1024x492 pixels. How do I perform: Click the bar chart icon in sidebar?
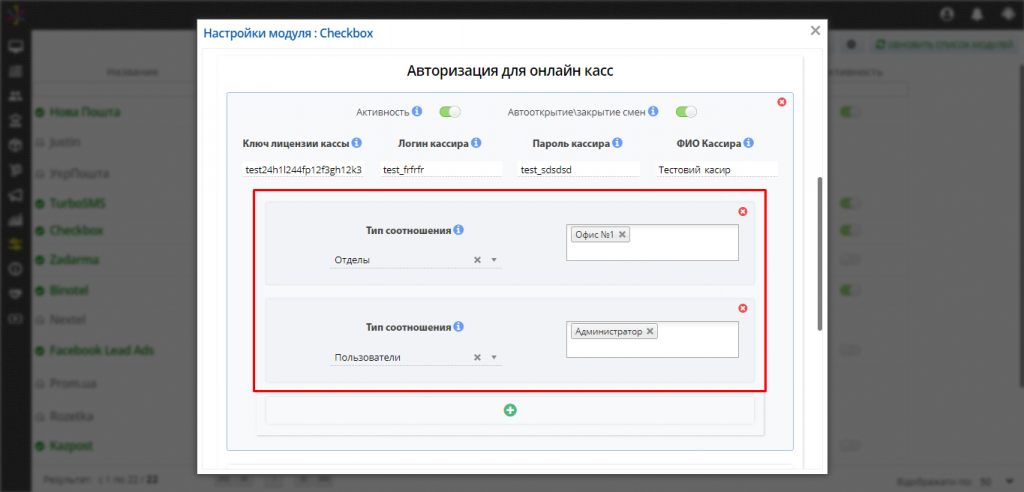(x=15, y=220)
